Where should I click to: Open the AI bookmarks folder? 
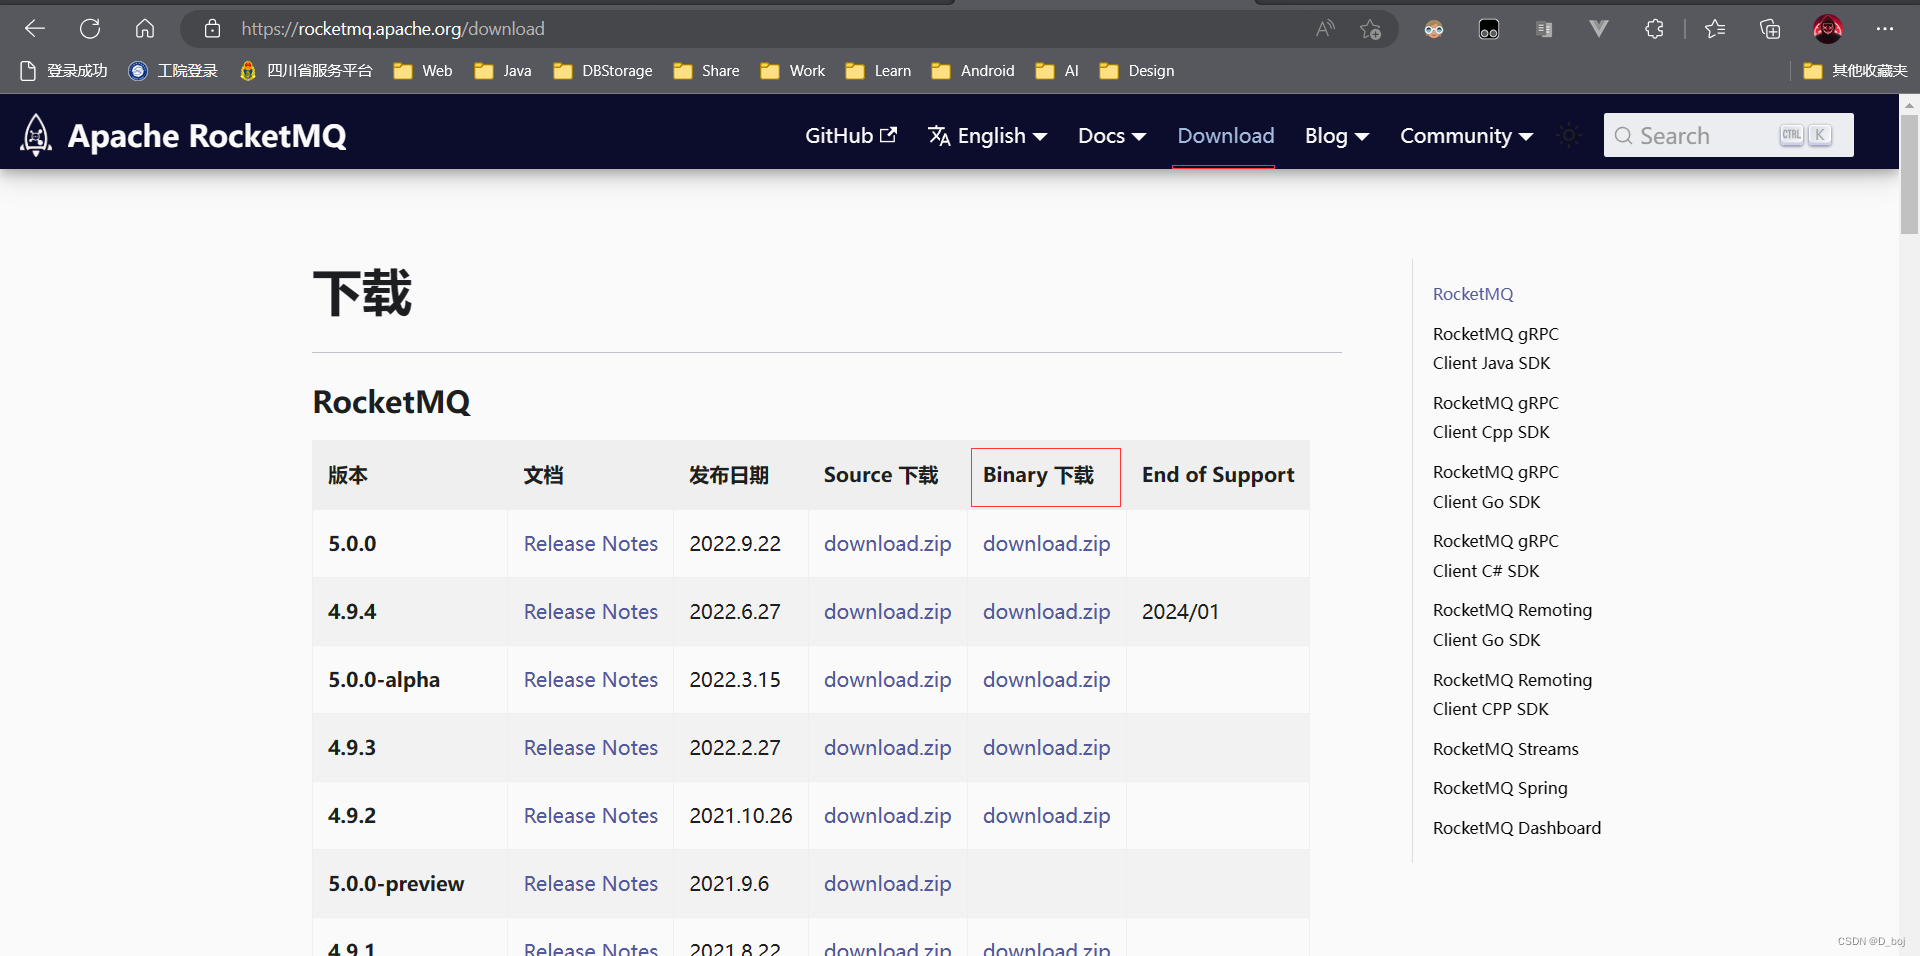click(x=1058, y=71)
